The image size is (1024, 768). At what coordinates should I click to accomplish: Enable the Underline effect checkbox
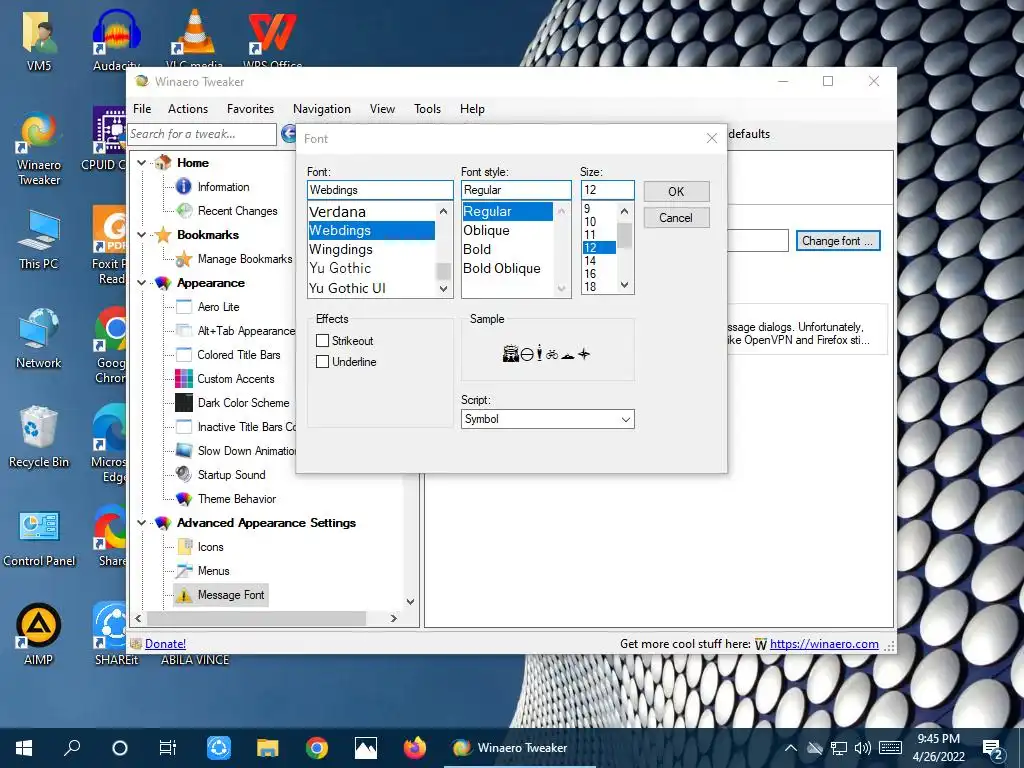pos(322,362)
